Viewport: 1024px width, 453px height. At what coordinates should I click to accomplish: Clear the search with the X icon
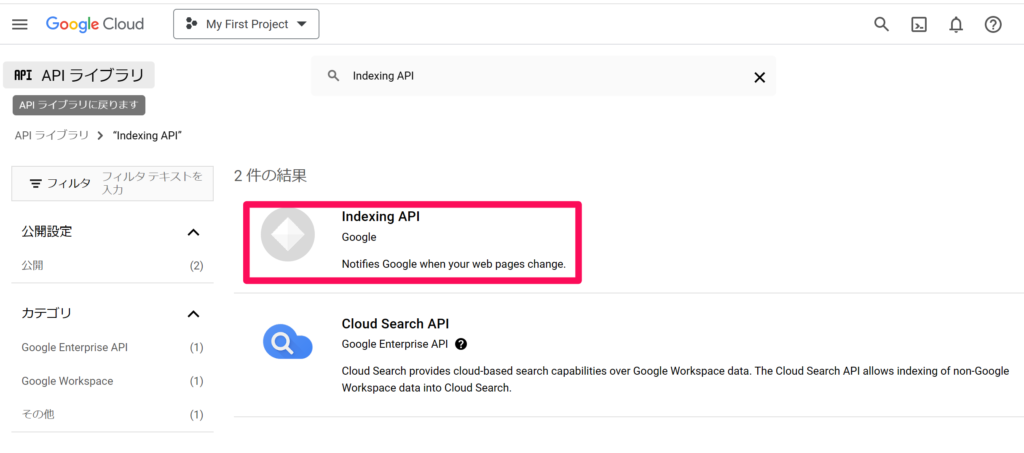point(760,77)
